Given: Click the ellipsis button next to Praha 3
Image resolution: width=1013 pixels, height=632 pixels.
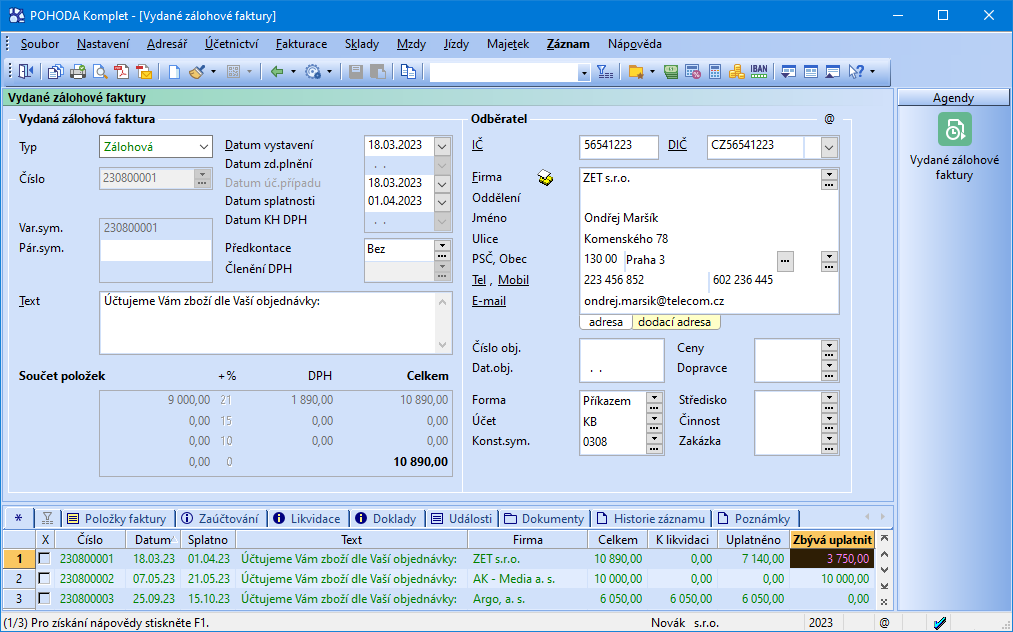Looking at the screenshot, I should click(x=785, y=261).
